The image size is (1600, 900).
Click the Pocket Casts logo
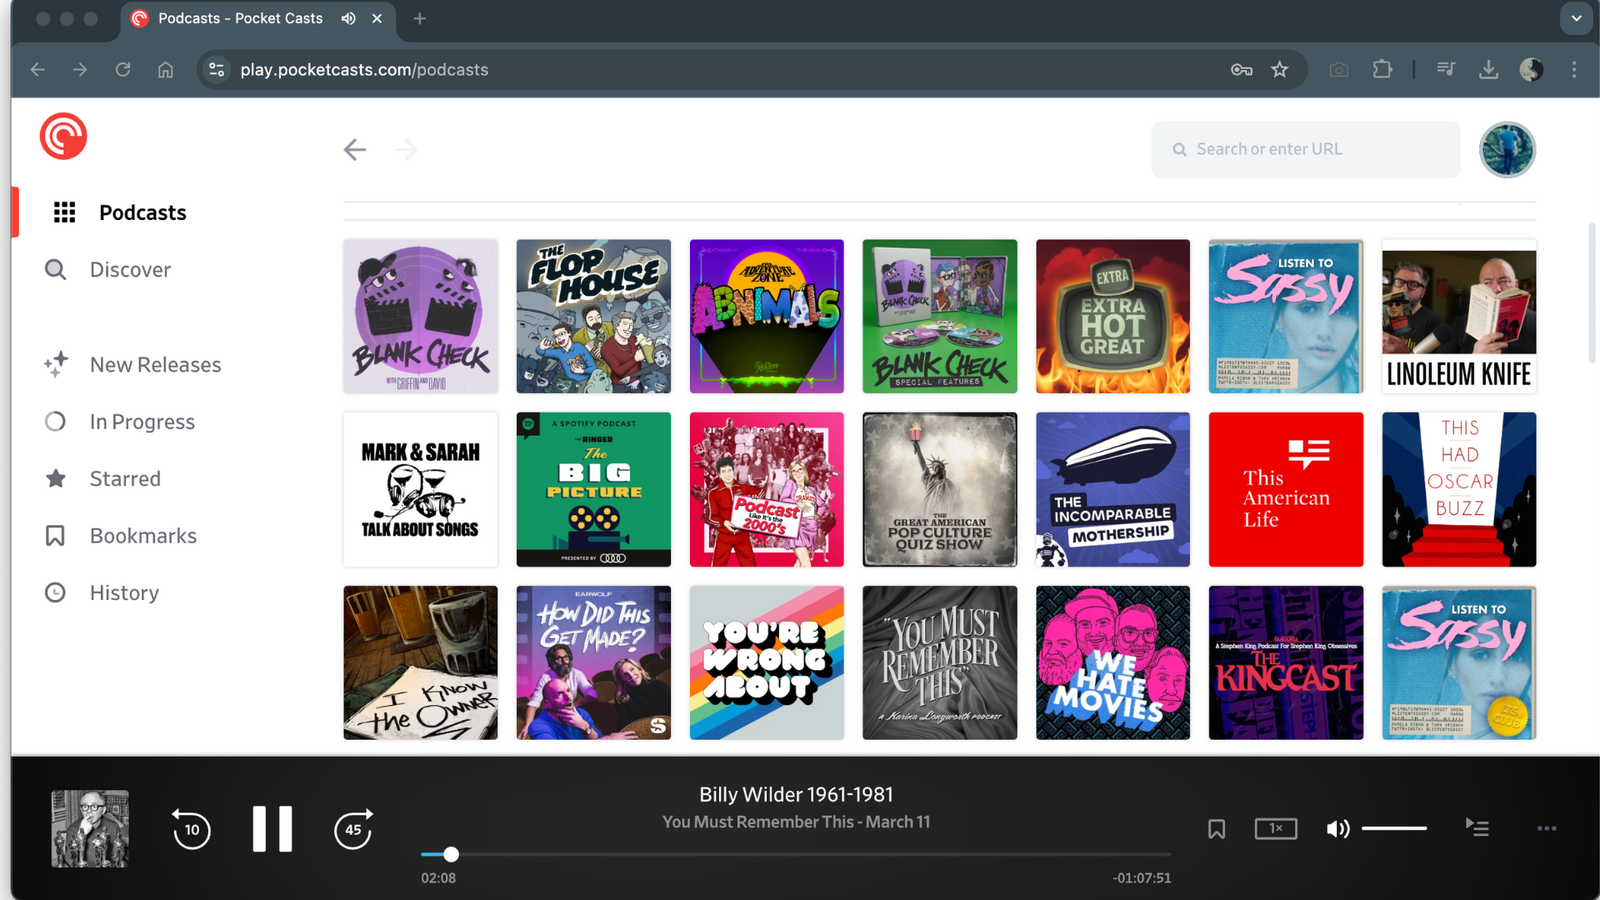click(x=63, y=136)
